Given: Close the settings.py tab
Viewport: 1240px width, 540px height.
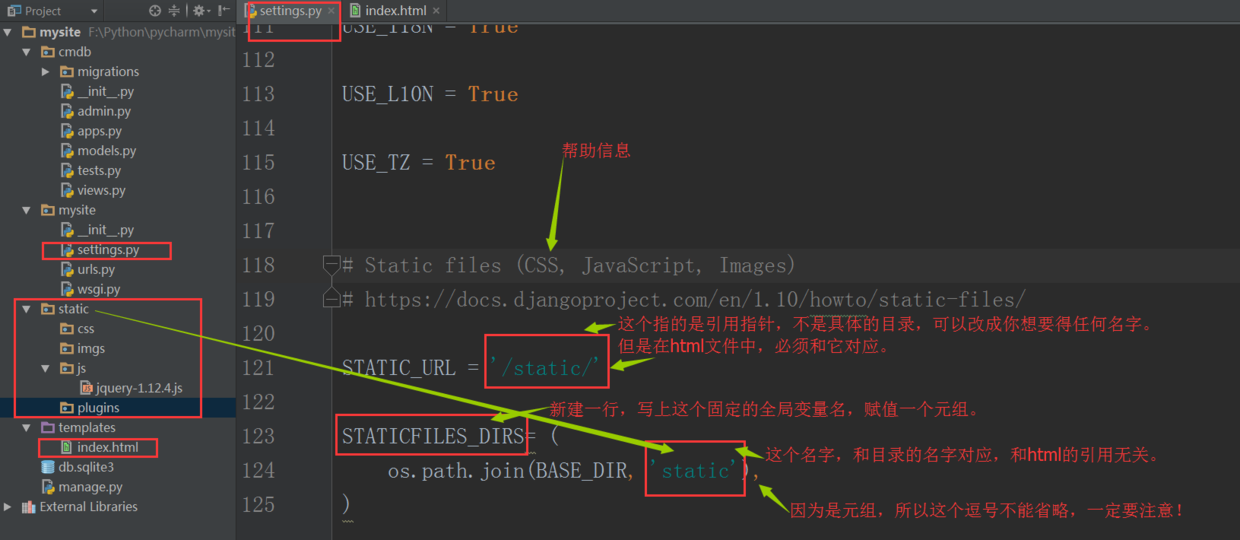Looking at the screenshot, I should click(332, 11).
